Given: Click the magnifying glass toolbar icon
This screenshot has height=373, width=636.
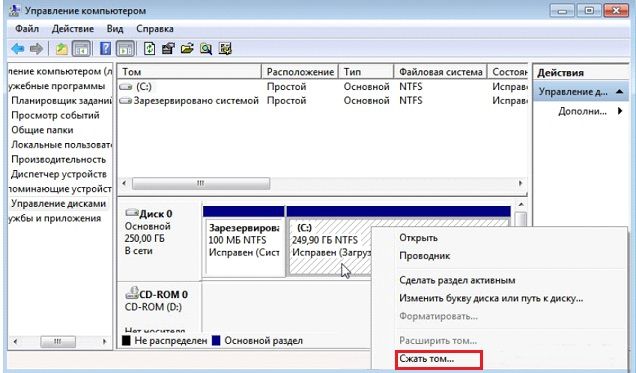Looking at the screenshot, I should (206, 49).
